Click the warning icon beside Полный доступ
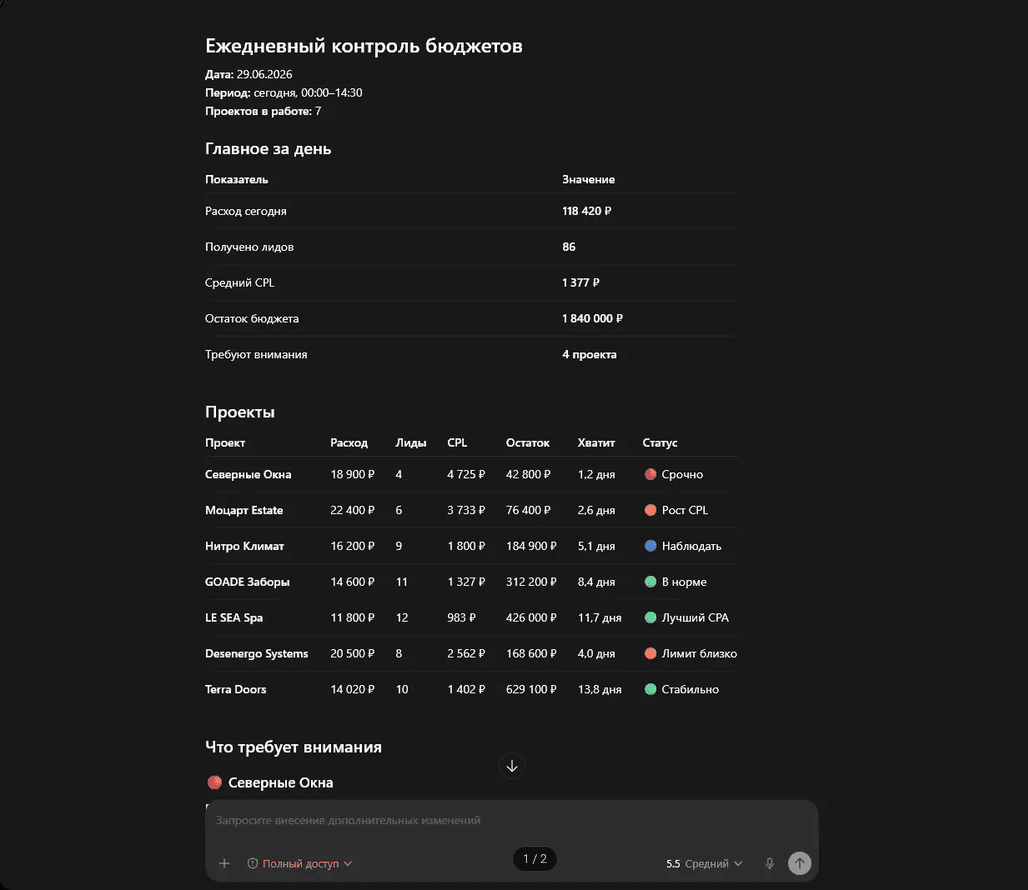 [252, 863]
